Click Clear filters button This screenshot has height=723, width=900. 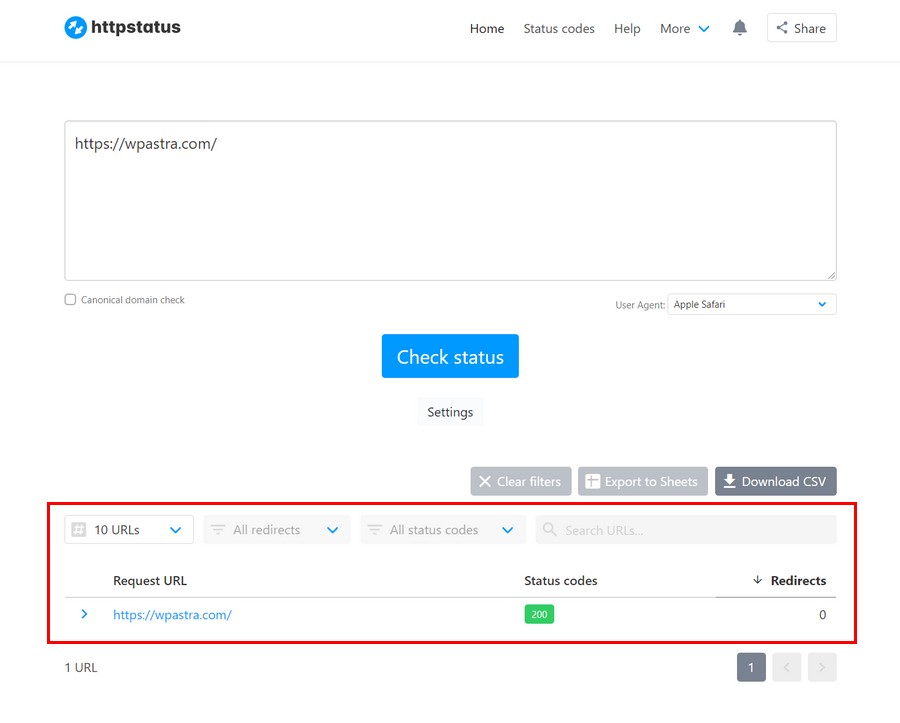[521, 481]
